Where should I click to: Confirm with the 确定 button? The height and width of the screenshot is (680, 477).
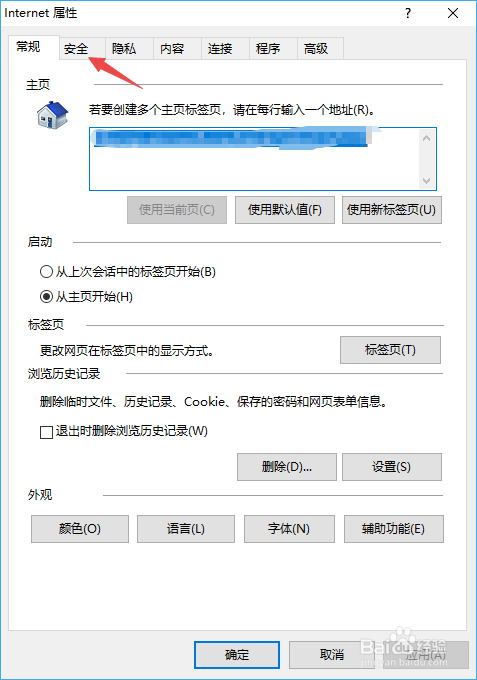tap(237, 655)
